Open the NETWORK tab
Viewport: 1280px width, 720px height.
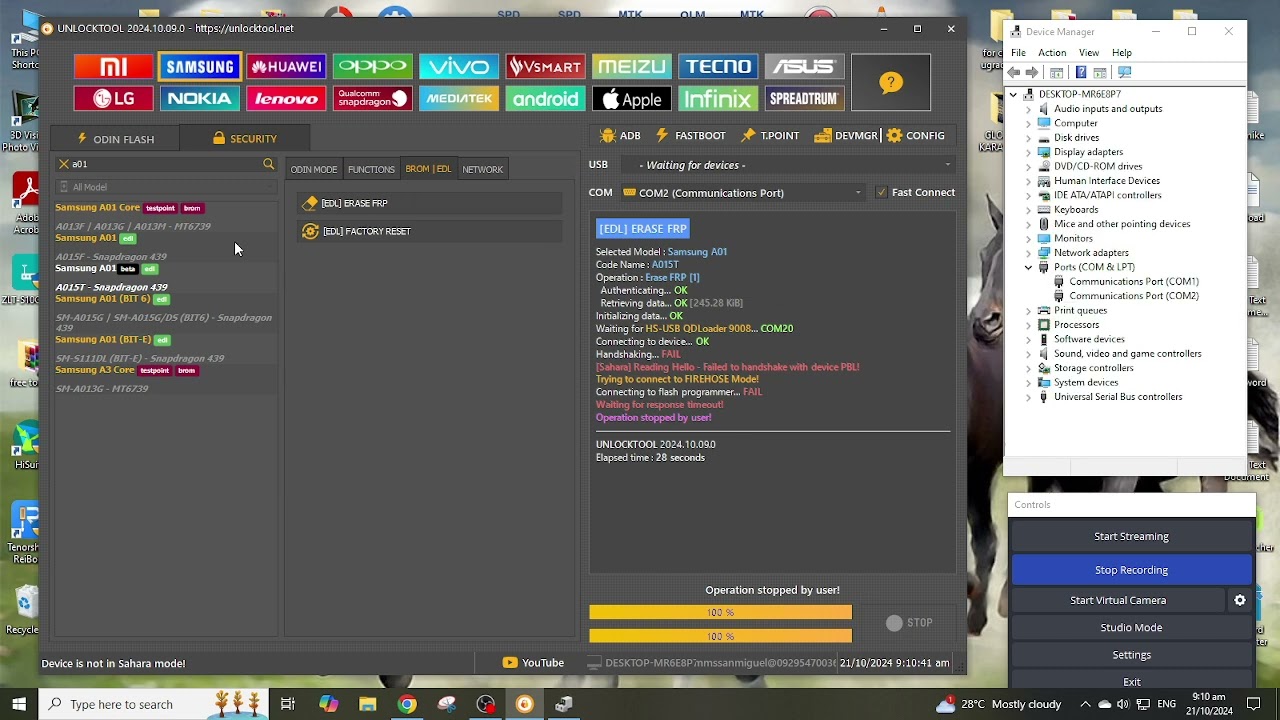point(482,170)
